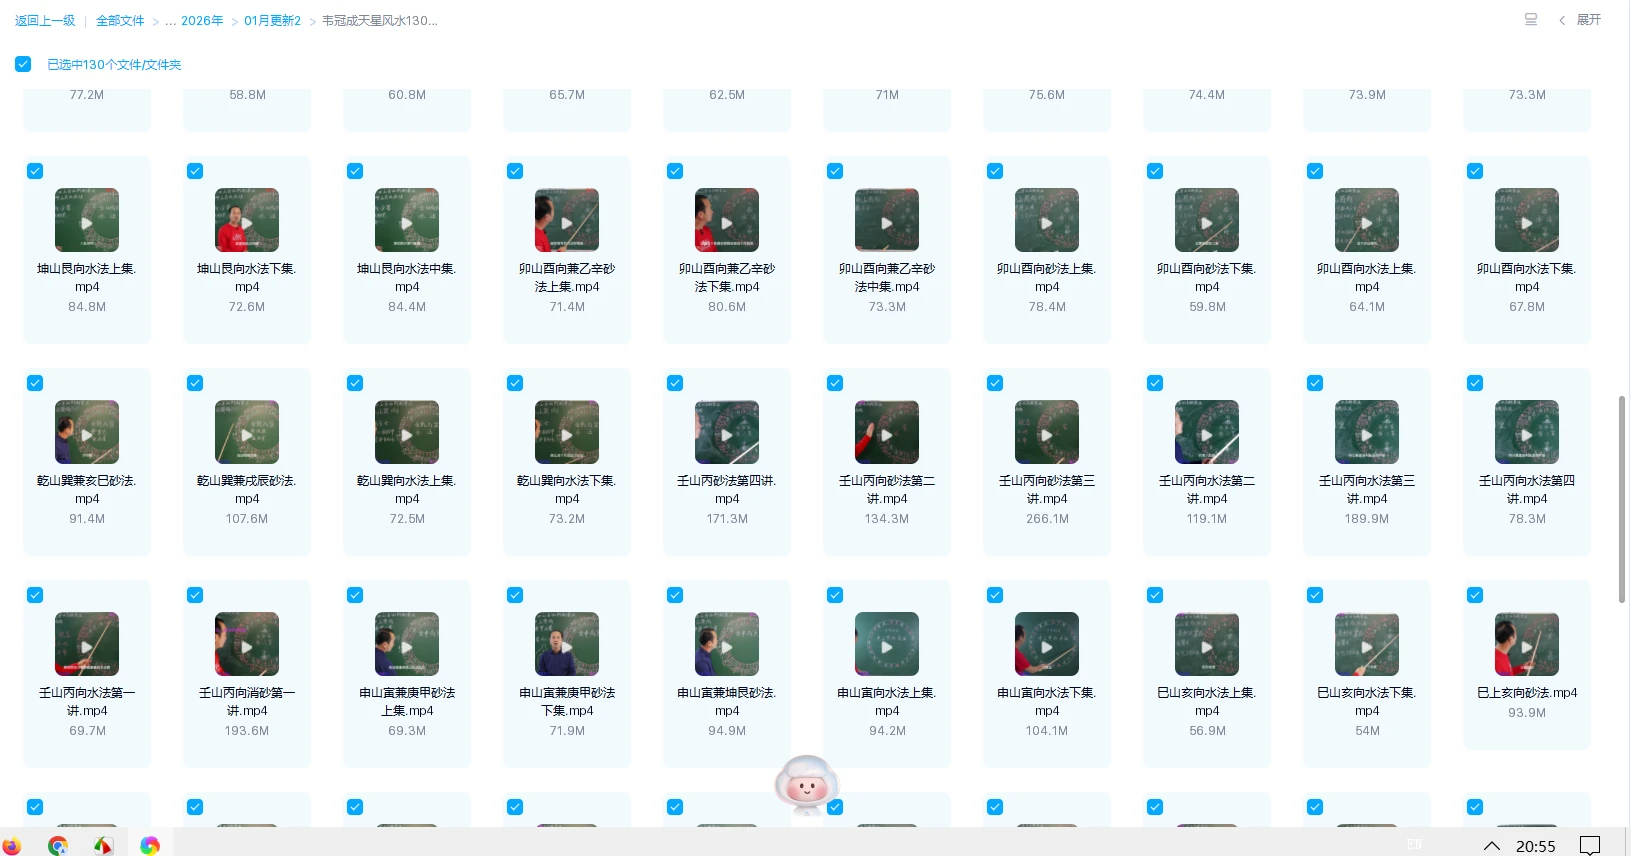
Task: Play the 壬山丙向水法第一讲.mp4 video thumbnail
Action: click(87, 644)
